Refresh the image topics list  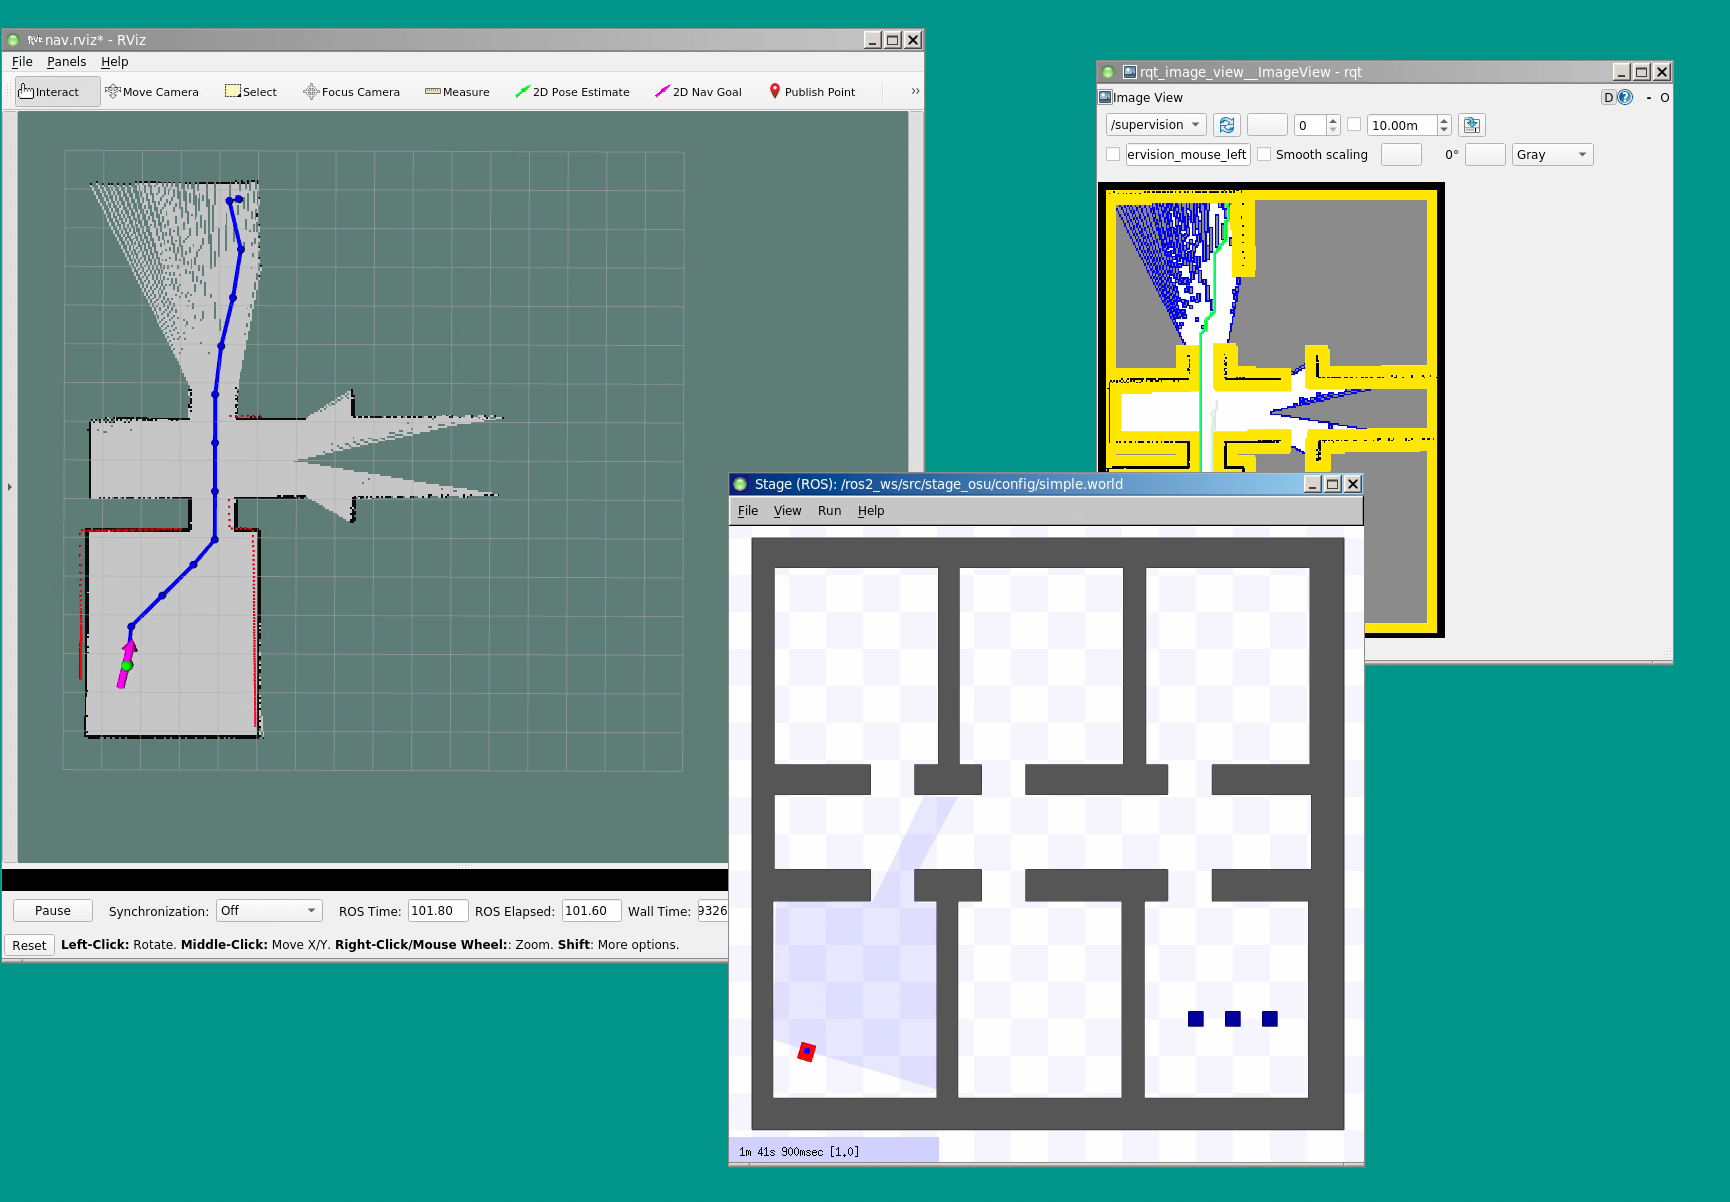[1226, 125]
